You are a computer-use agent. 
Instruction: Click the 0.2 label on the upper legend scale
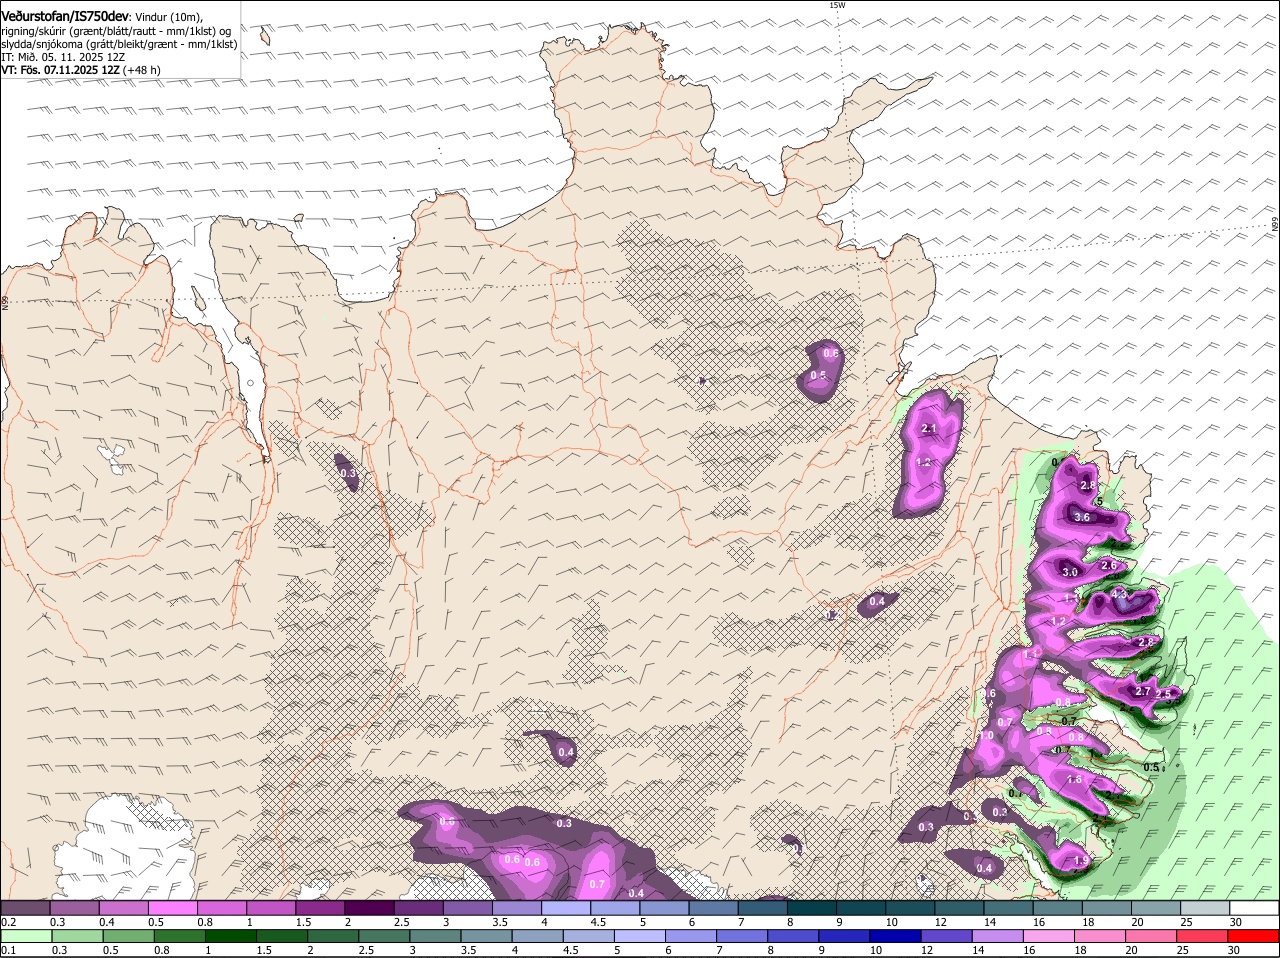point(8,921)
